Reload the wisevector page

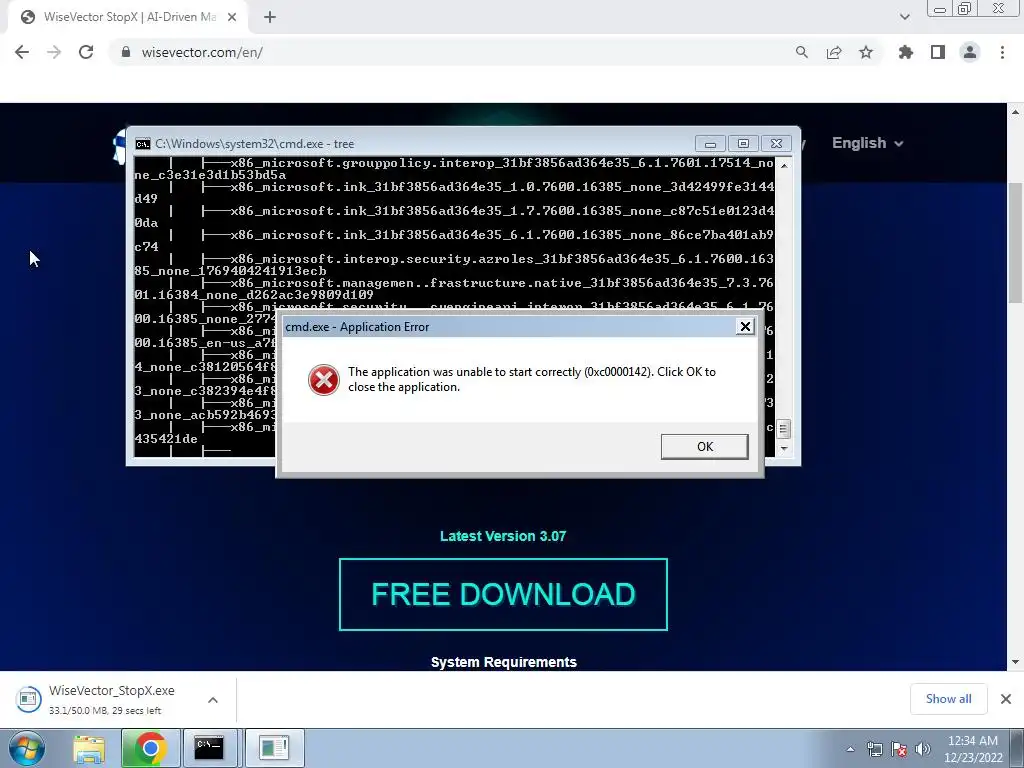coord(86,52)
